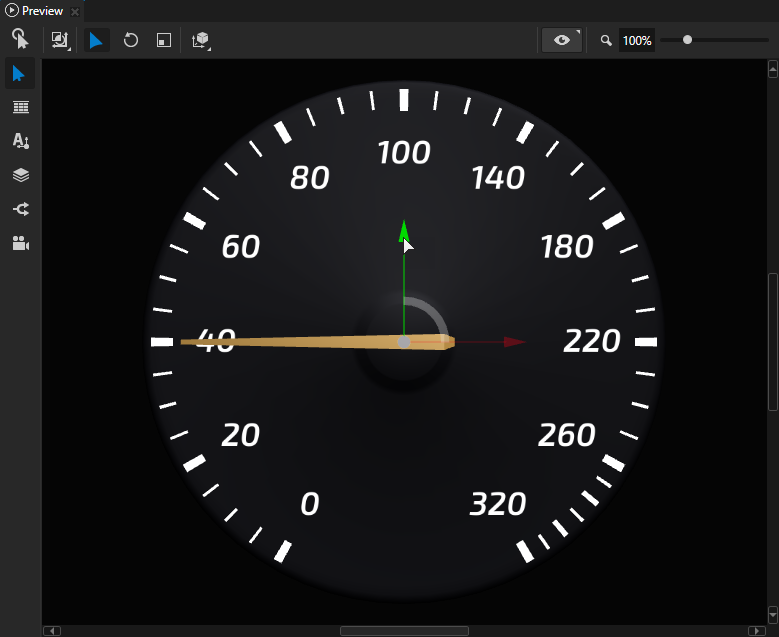This screenshot has height=637, width=779.
Task: Click the magnifier zoom reset icon
Action: (x=606, y=41)
